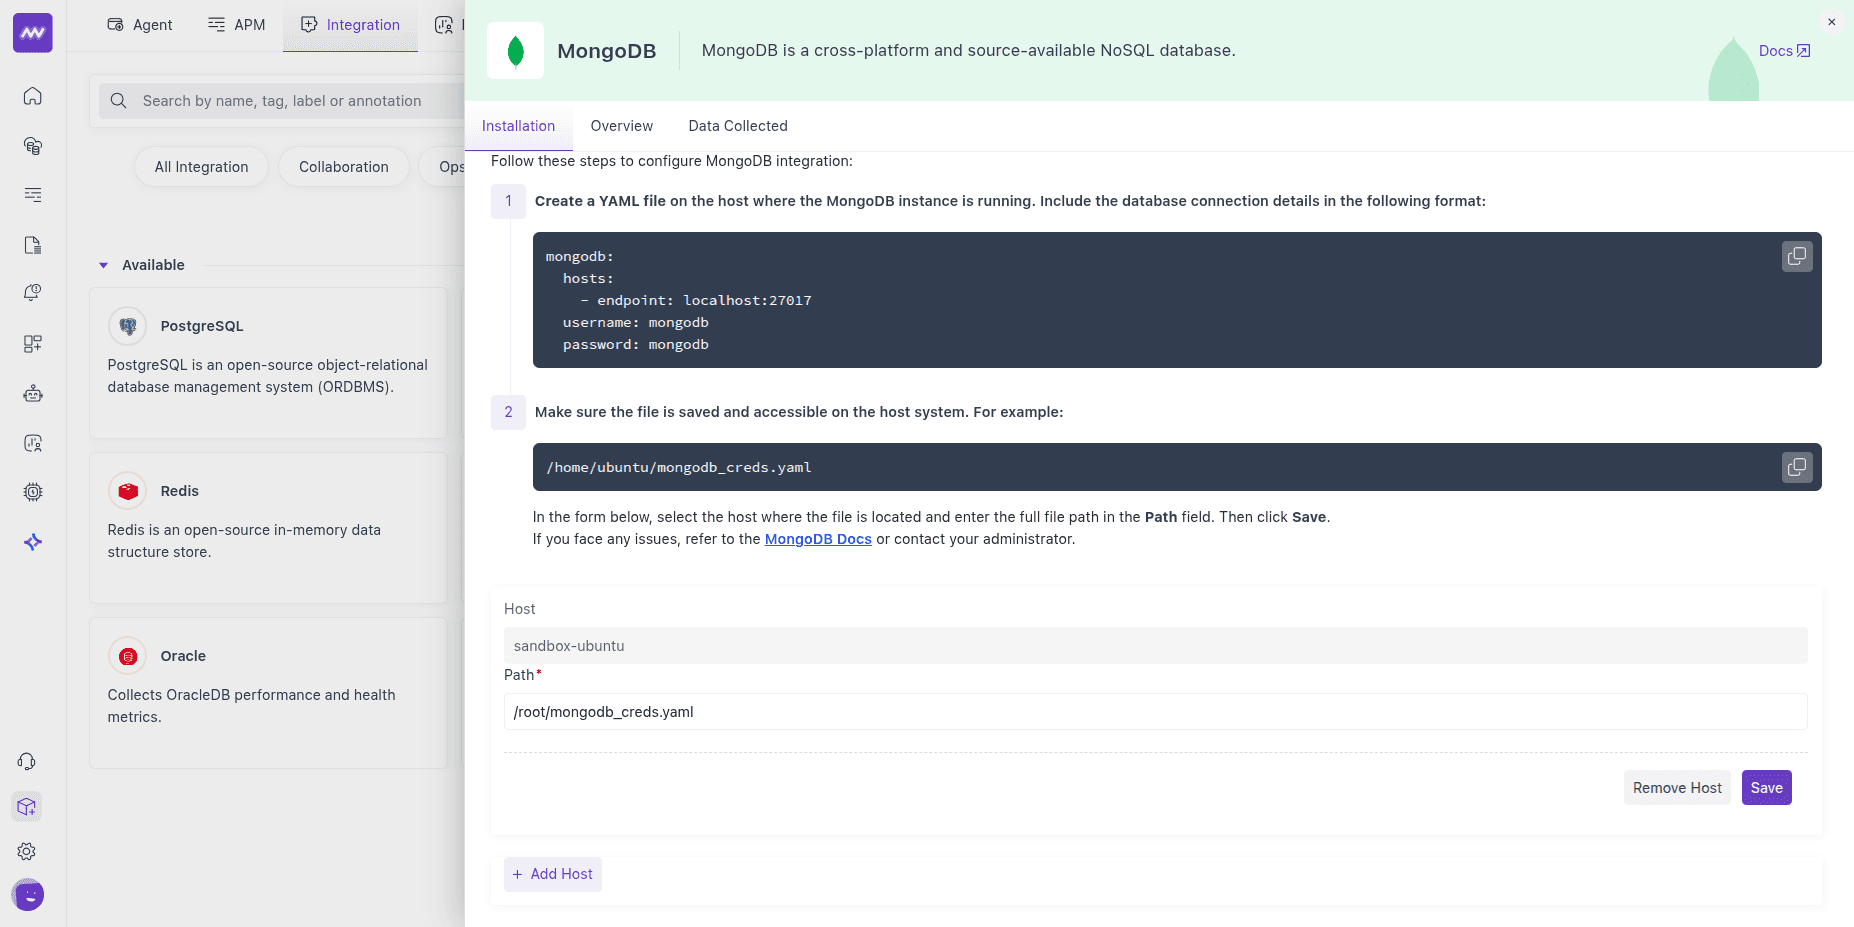The width and height of the screenshot is (1854, 927).
Task: Open the Home icon in the sidebar
Action: [32, 97]
